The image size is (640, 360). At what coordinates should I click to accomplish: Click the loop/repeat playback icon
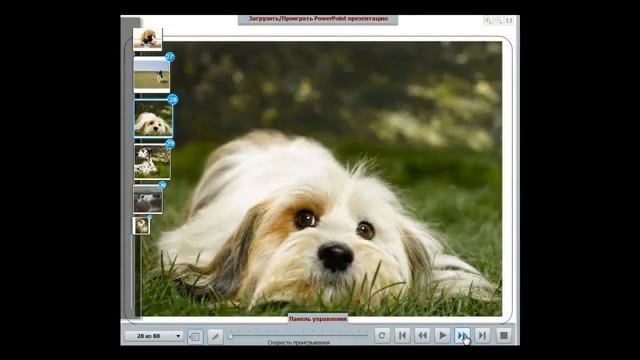(382, 336)
